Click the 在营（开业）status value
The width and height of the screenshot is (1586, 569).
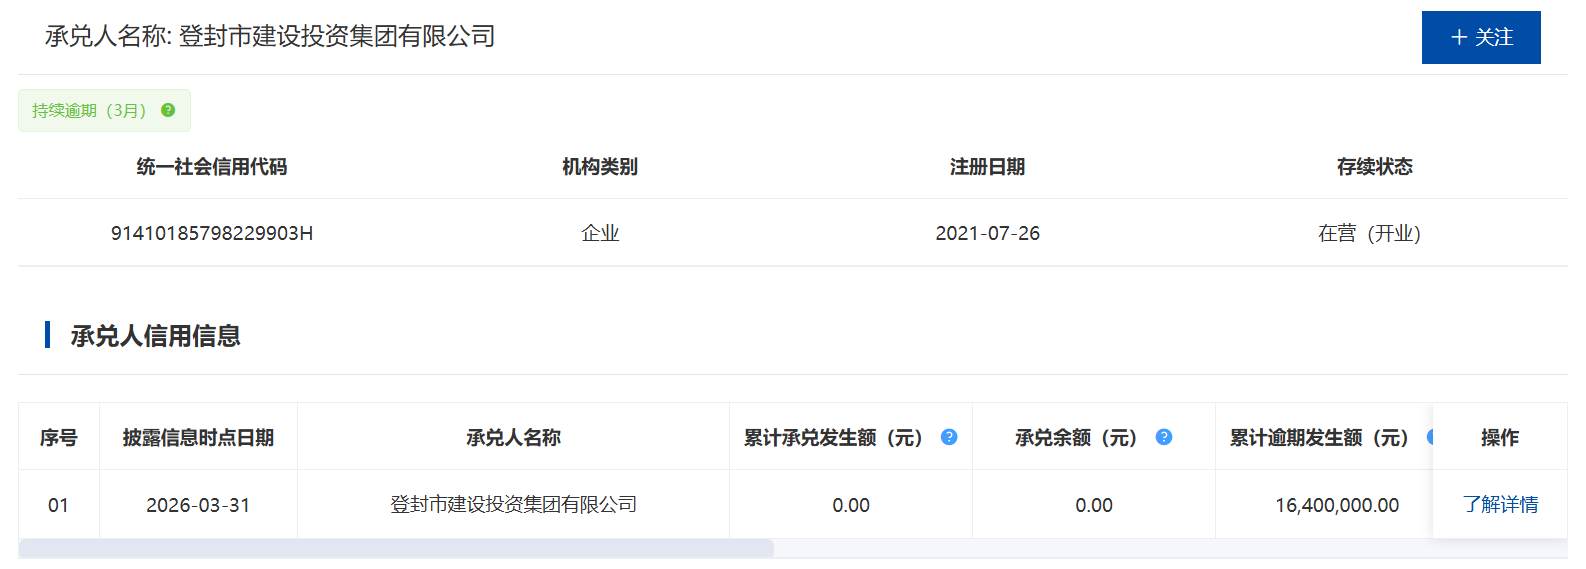(1369, 233)
